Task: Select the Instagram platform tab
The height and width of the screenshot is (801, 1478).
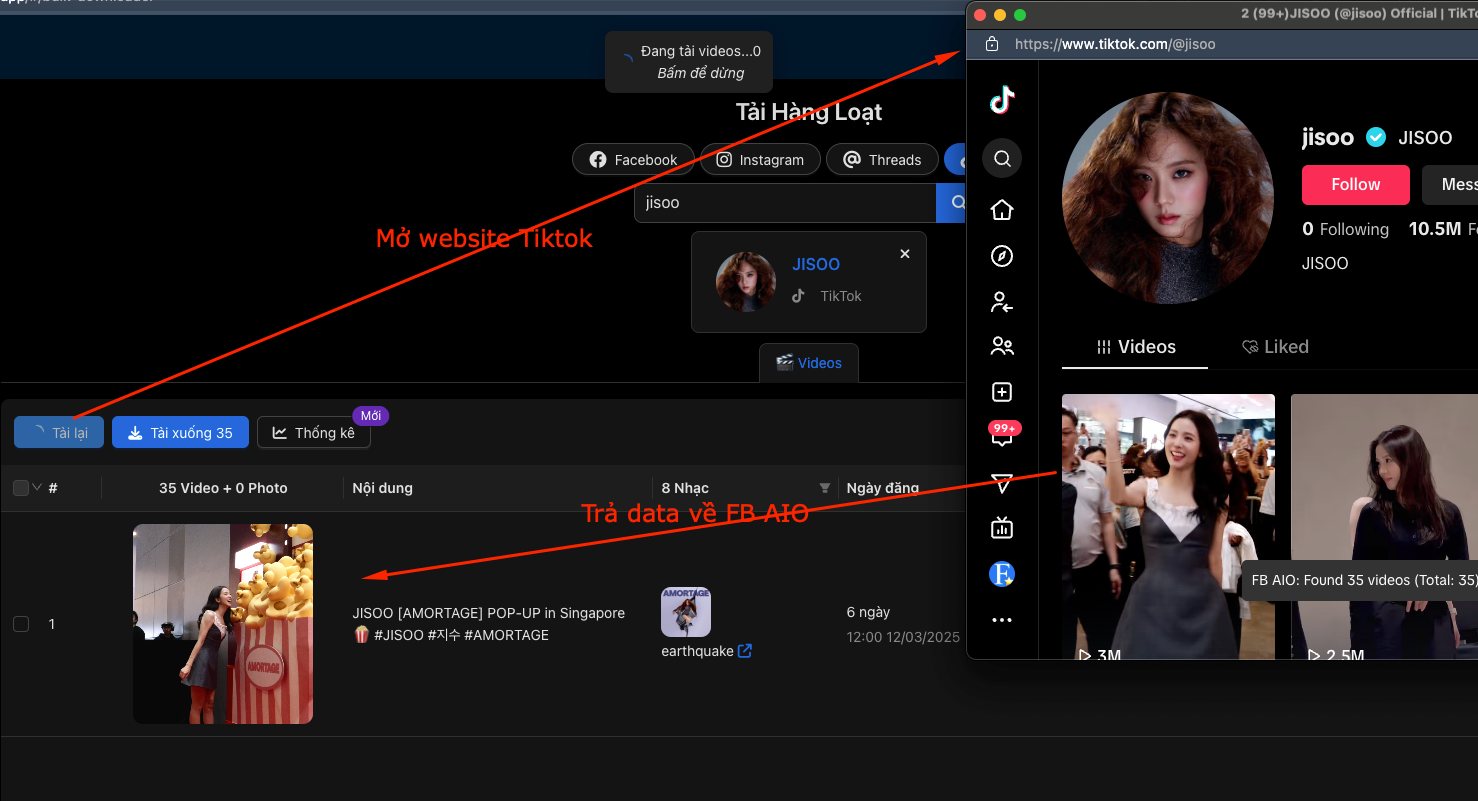Action: (x=760, y=160)
